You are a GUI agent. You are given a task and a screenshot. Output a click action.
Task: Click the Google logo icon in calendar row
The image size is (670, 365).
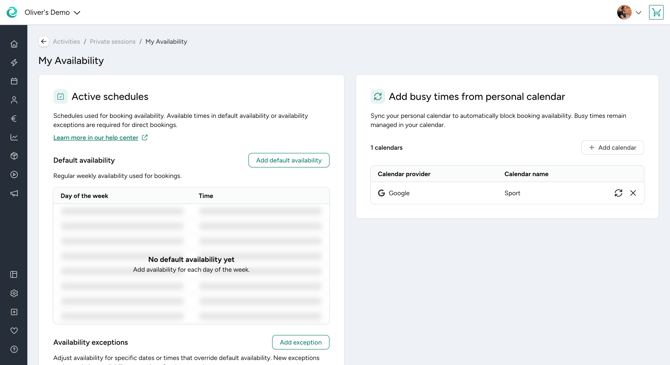tap(381, 193)
